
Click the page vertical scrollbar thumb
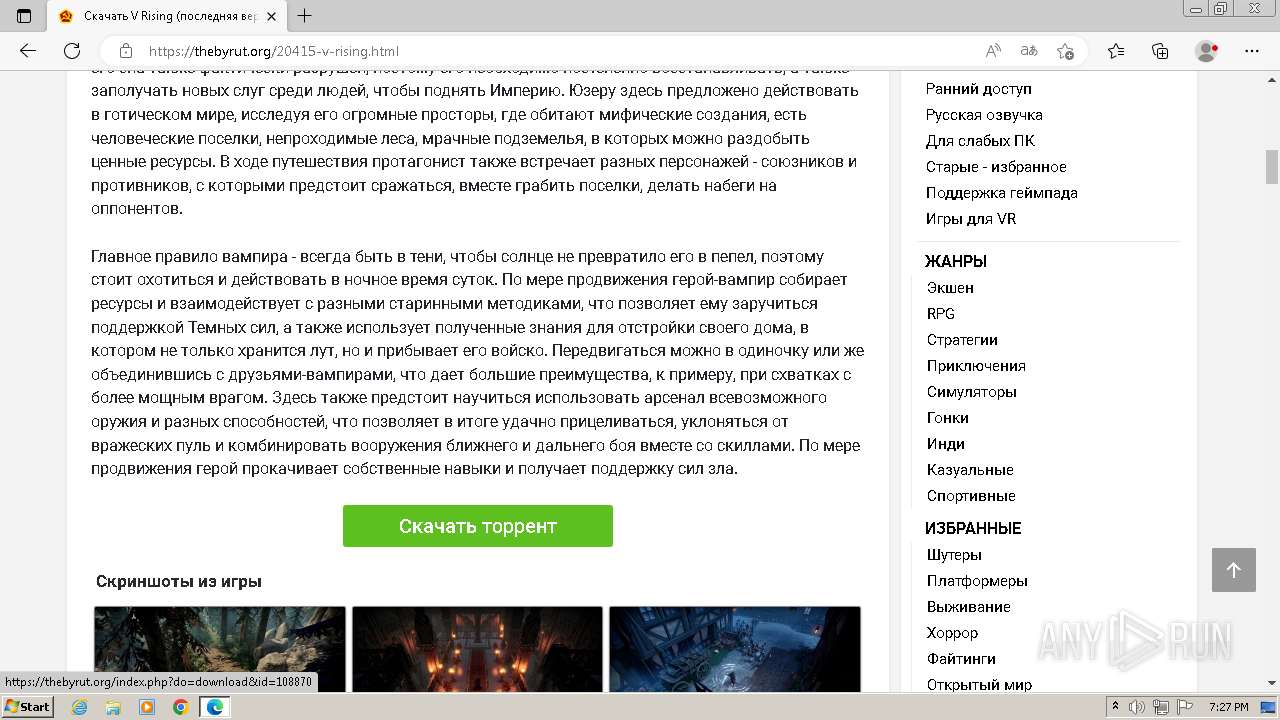[1272, 167]
